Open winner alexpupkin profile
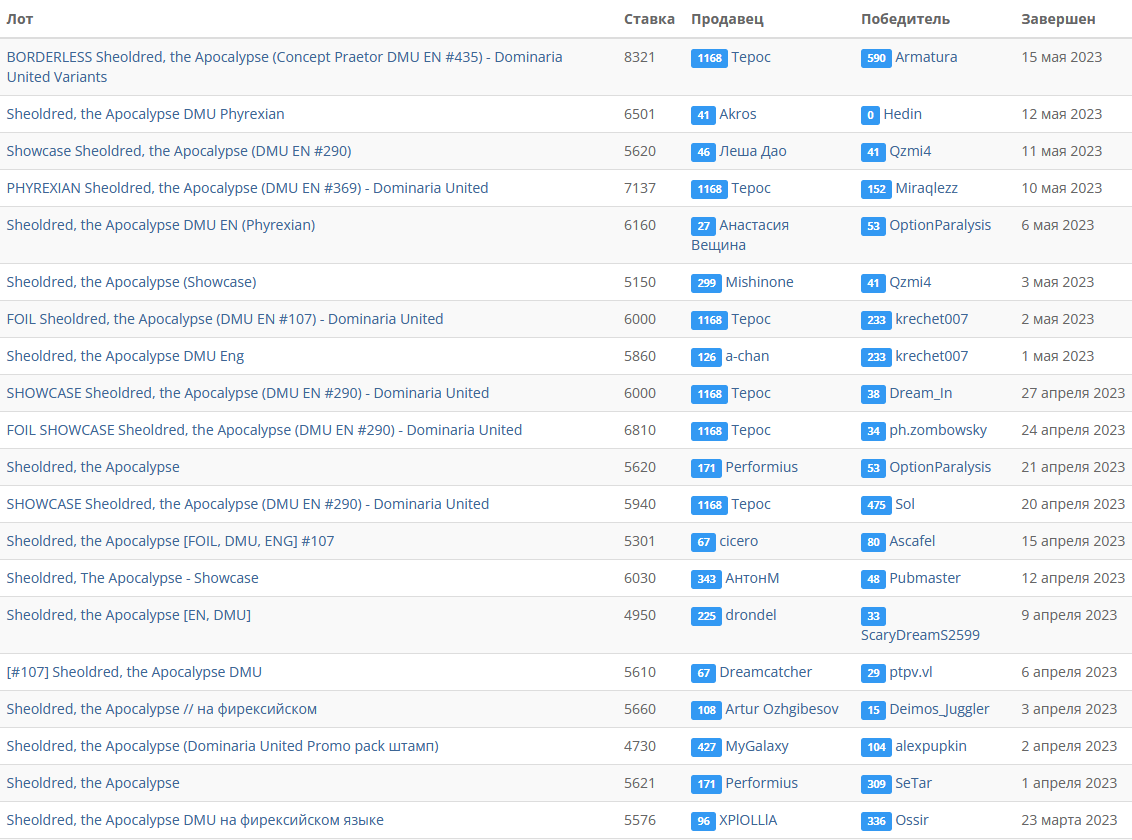This screenshot has width=1132, height=840. [x=931, y=745]
